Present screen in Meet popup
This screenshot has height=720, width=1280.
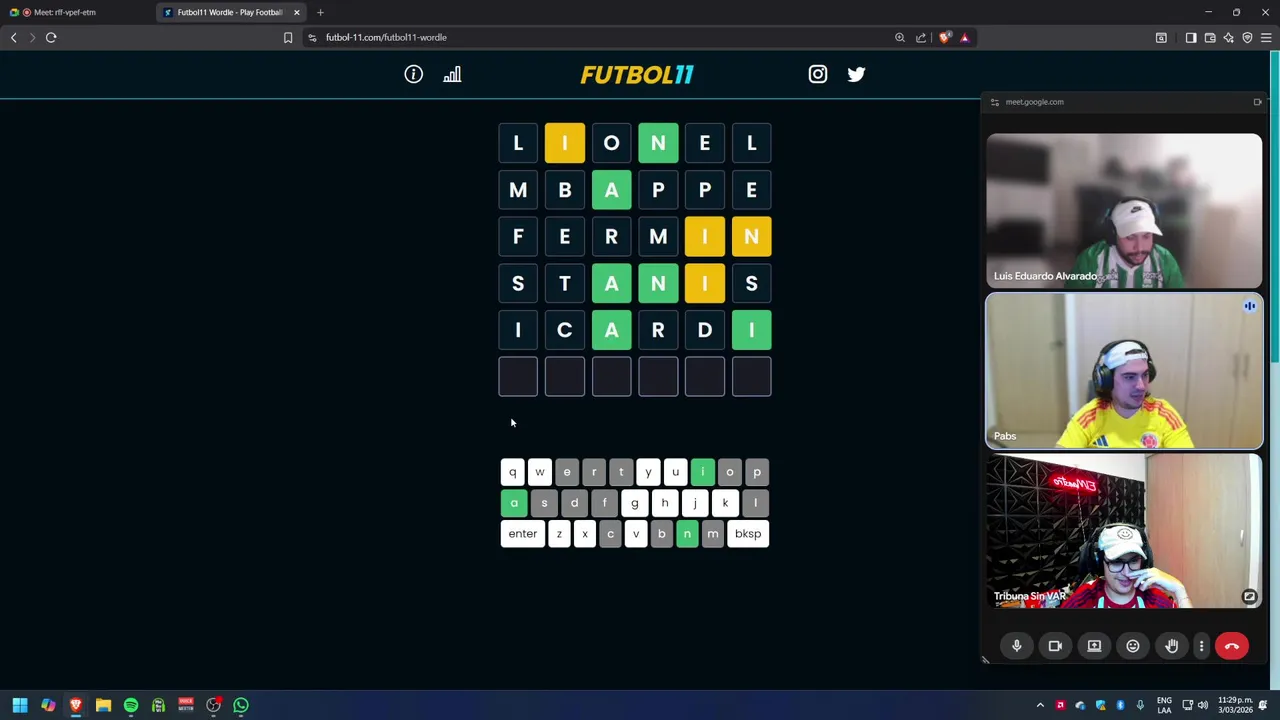pyautogui.click(x=1094, y=646)
